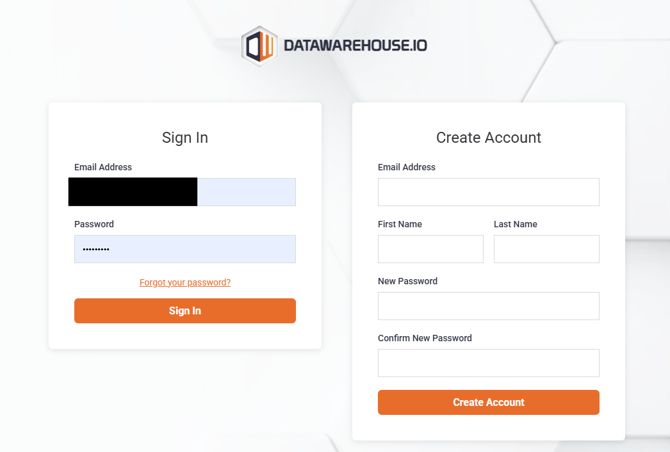Focus the Last Name input box
The height and width of the screenshot is (452, 670).
(x=546, y=249)
